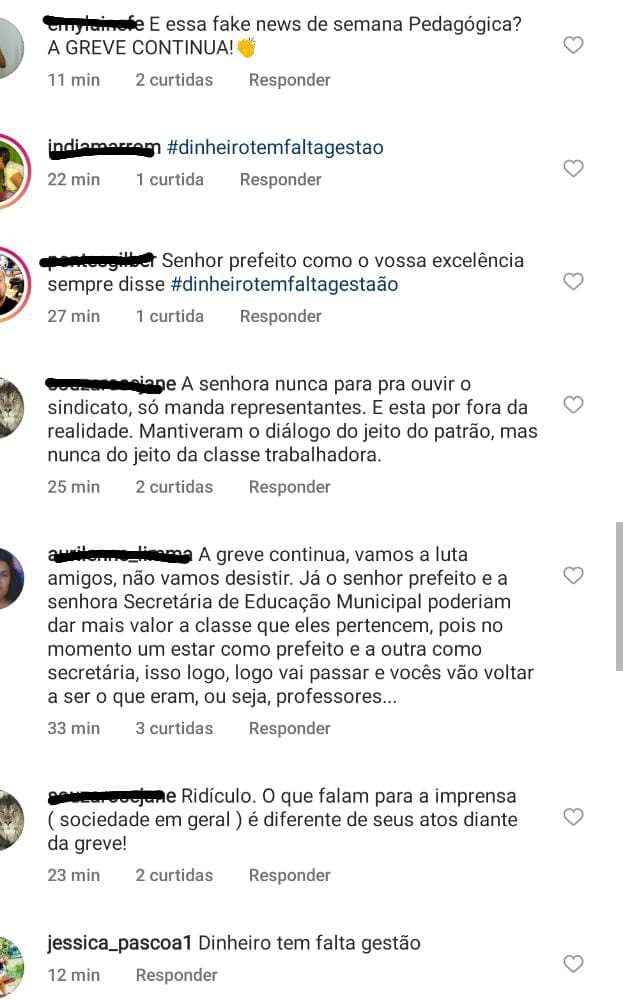Like jessica_pascoa1's comment
Screen dimensions: 623x1000
point(573,964)
